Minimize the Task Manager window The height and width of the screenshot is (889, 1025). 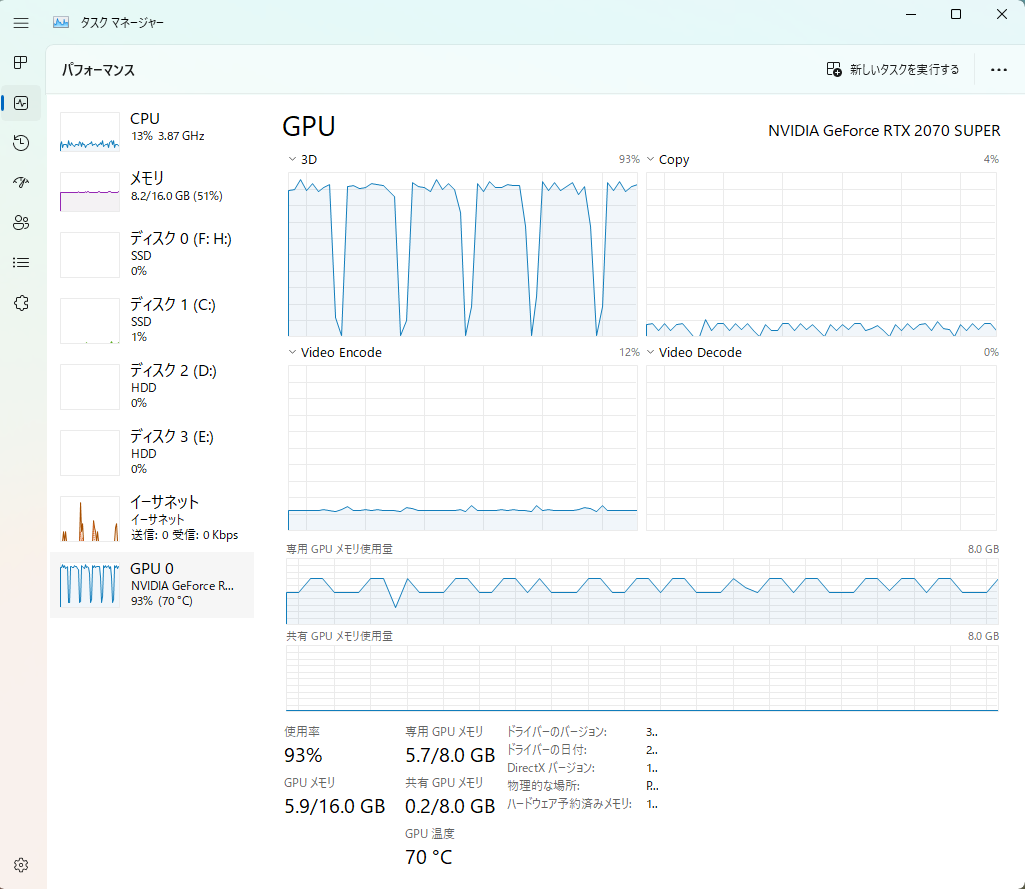point(911,14)
